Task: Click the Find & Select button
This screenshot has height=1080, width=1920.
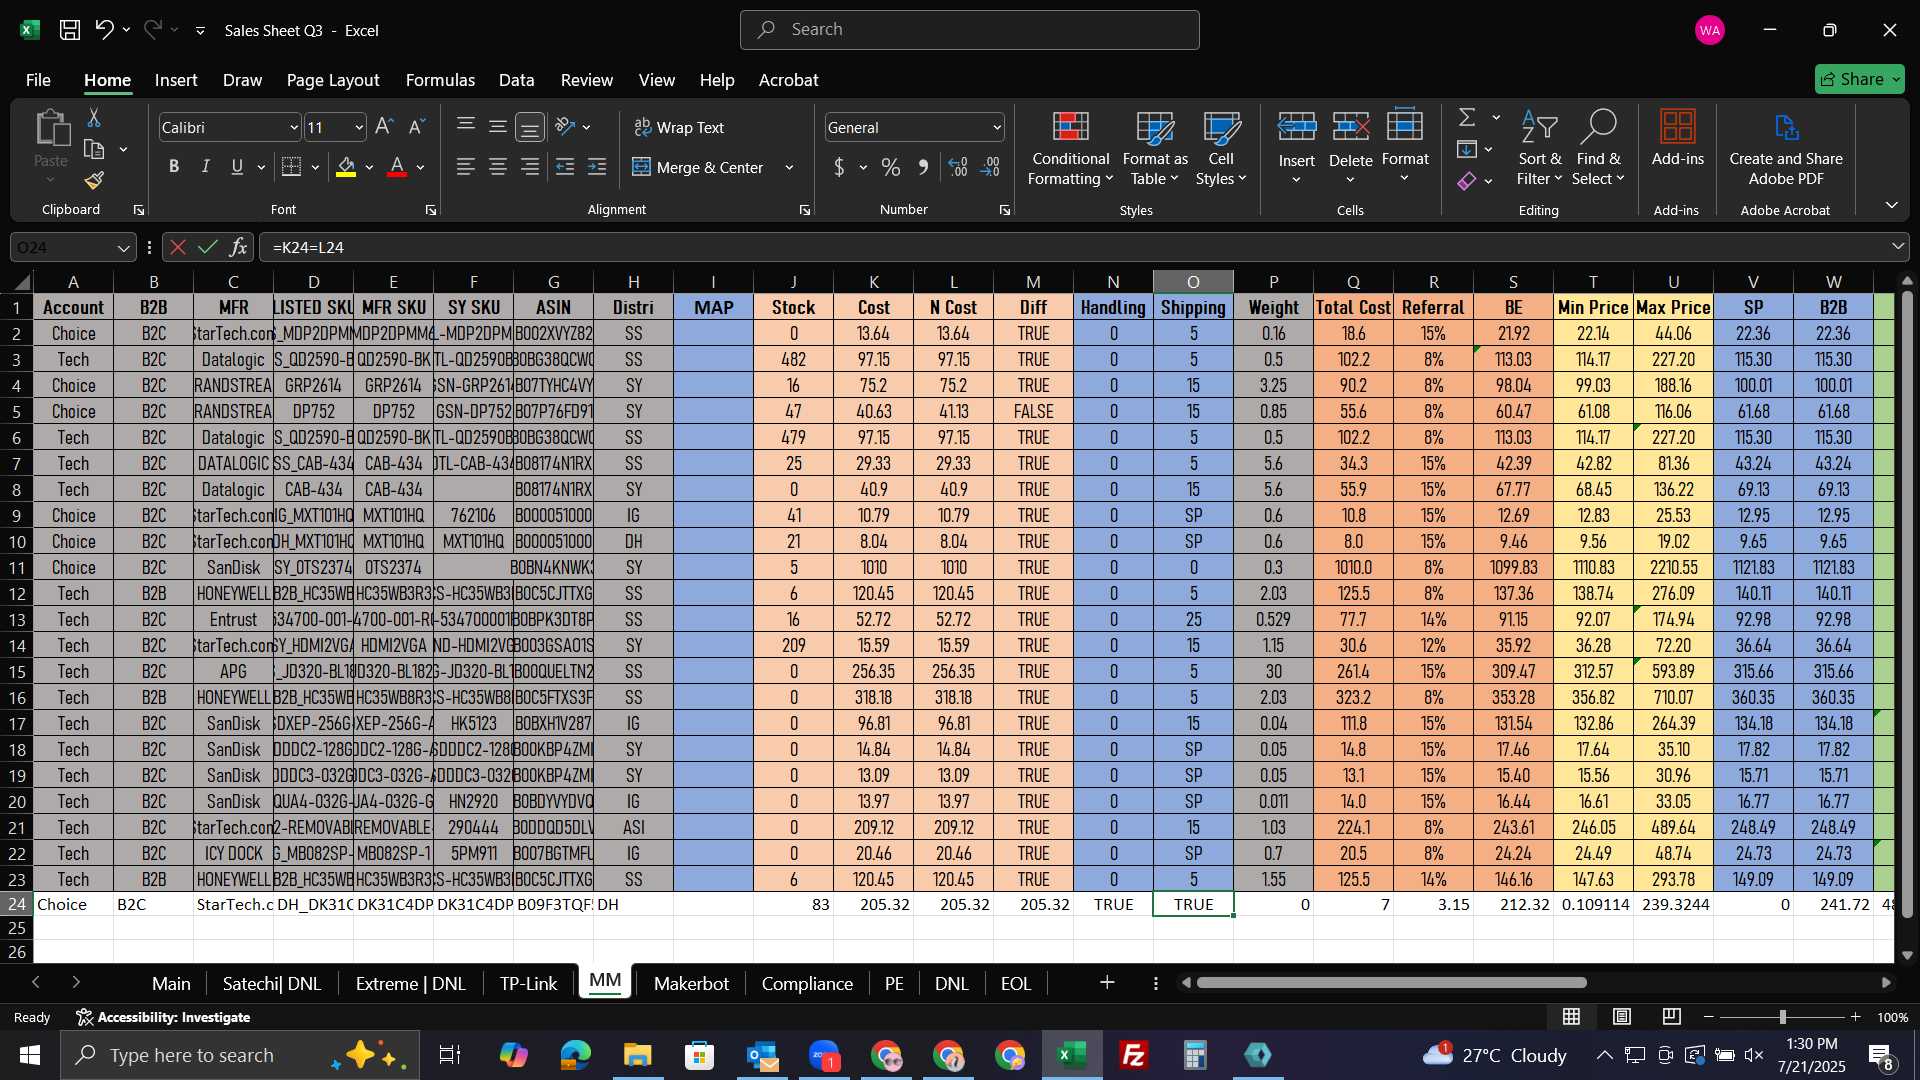Action: coord(1598,149)
